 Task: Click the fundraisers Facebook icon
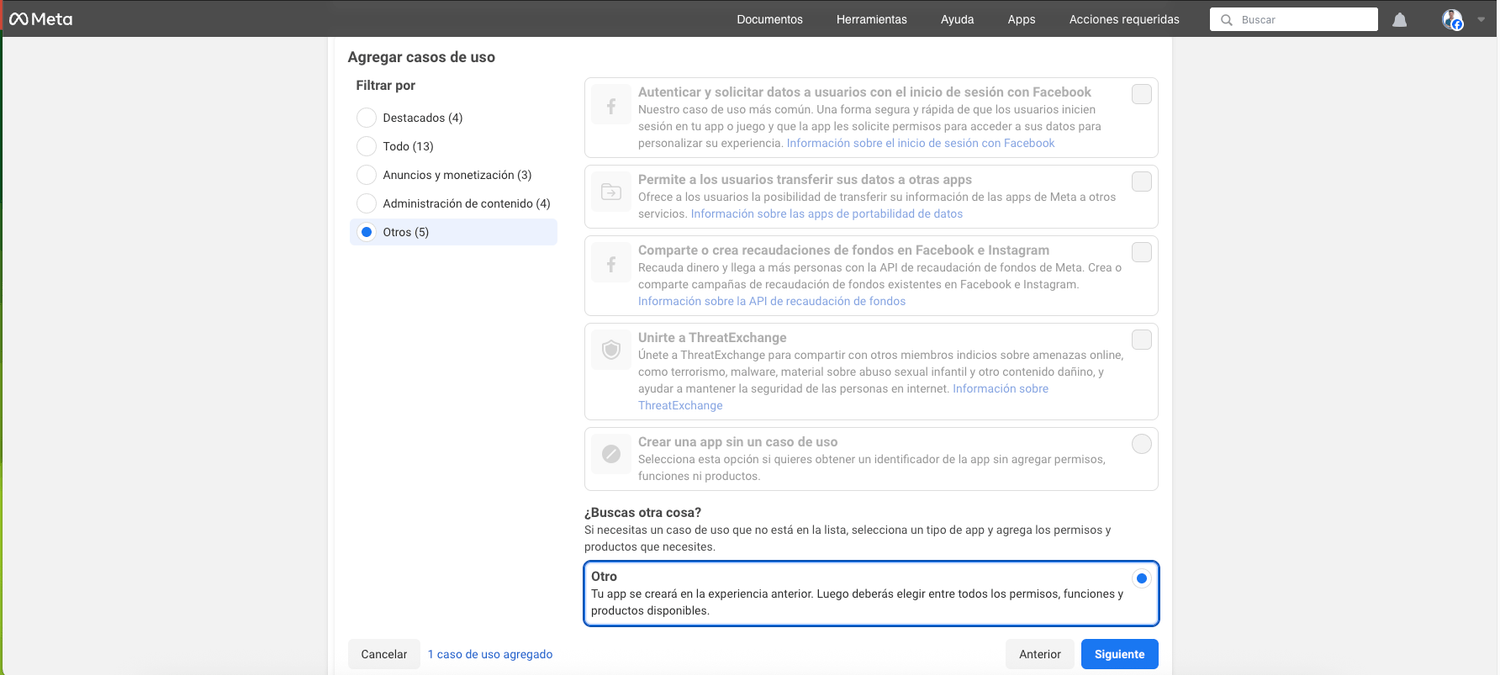click(x=610, y=265)
